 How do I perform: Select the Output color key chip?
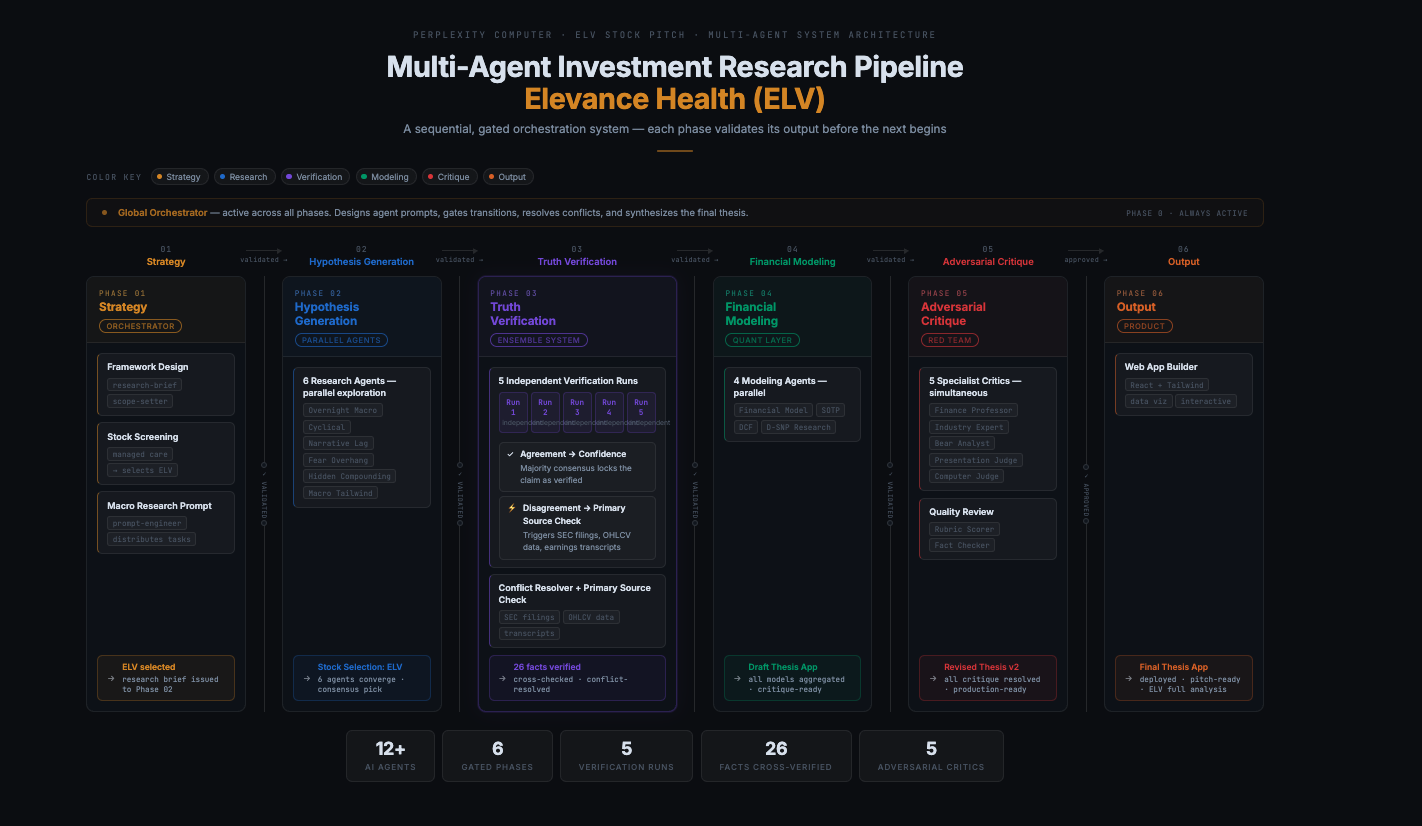point(508,177)
